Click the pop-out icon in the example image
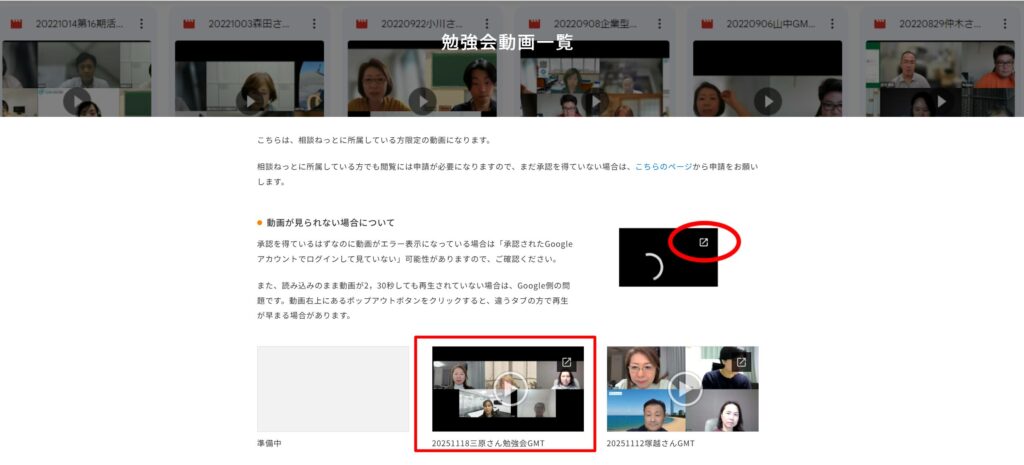The height and width of the screenshot is (465, 1024). tap(703, 242)
